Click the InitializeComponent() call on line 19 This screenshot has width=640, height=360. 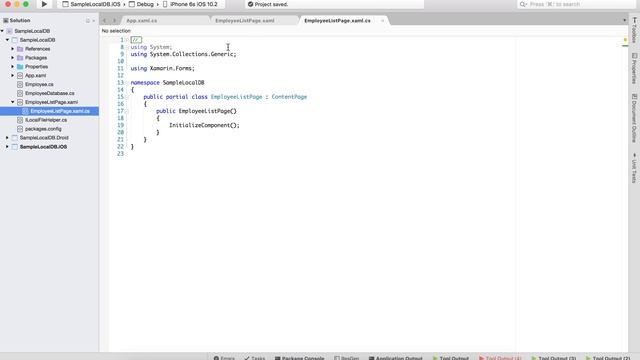(x=204, y=125)
